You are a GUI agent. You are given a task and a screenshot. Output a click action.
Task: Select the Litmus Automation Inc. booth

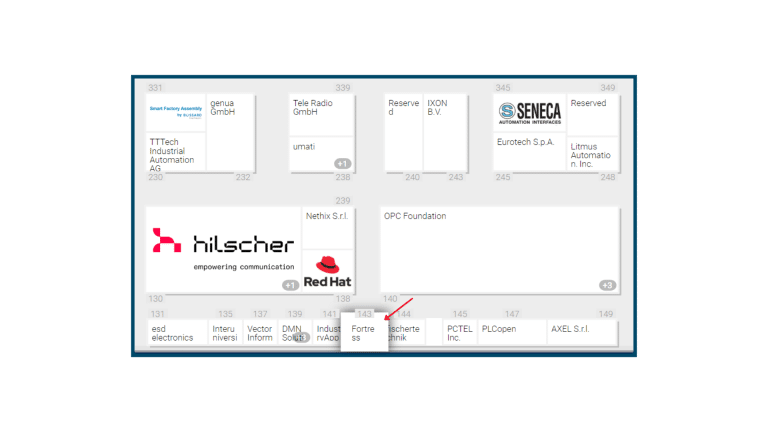[593, 154]
